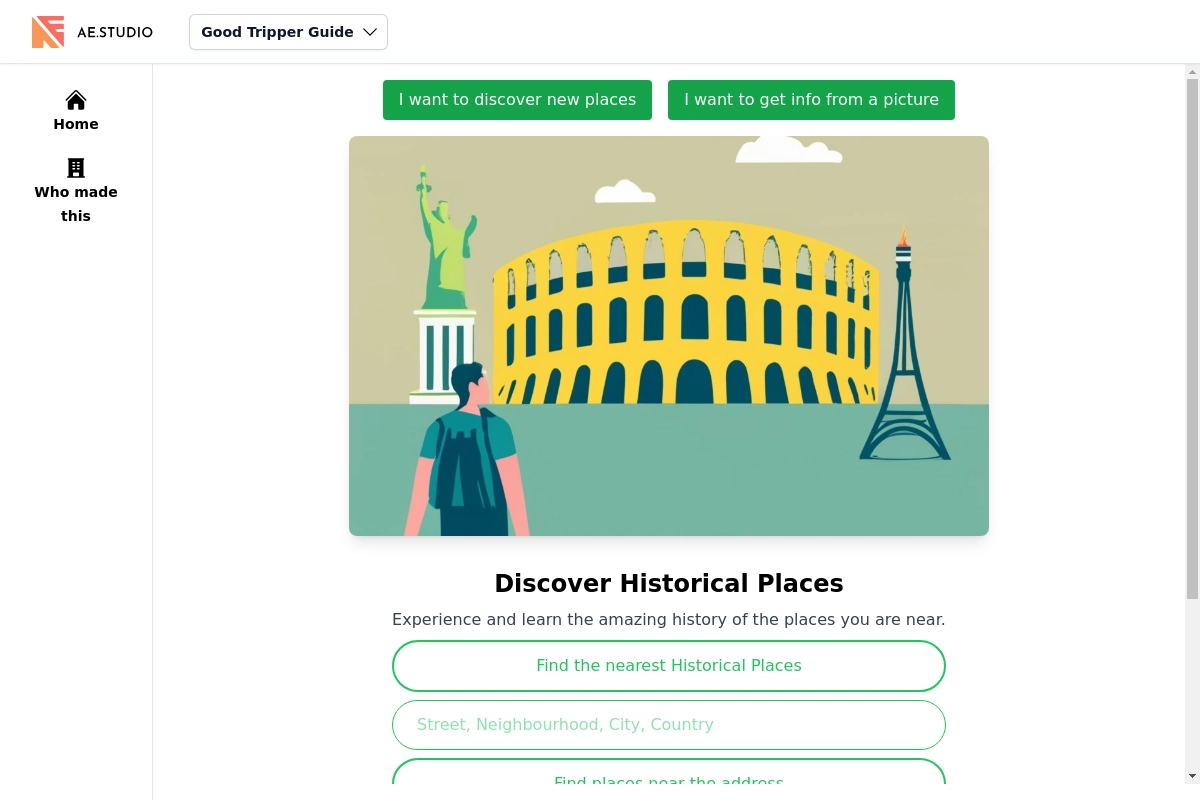The width and height of the screenshot is (1200, 800).
Task: Click the AE Studio orange logo icon
Action: 48,32
